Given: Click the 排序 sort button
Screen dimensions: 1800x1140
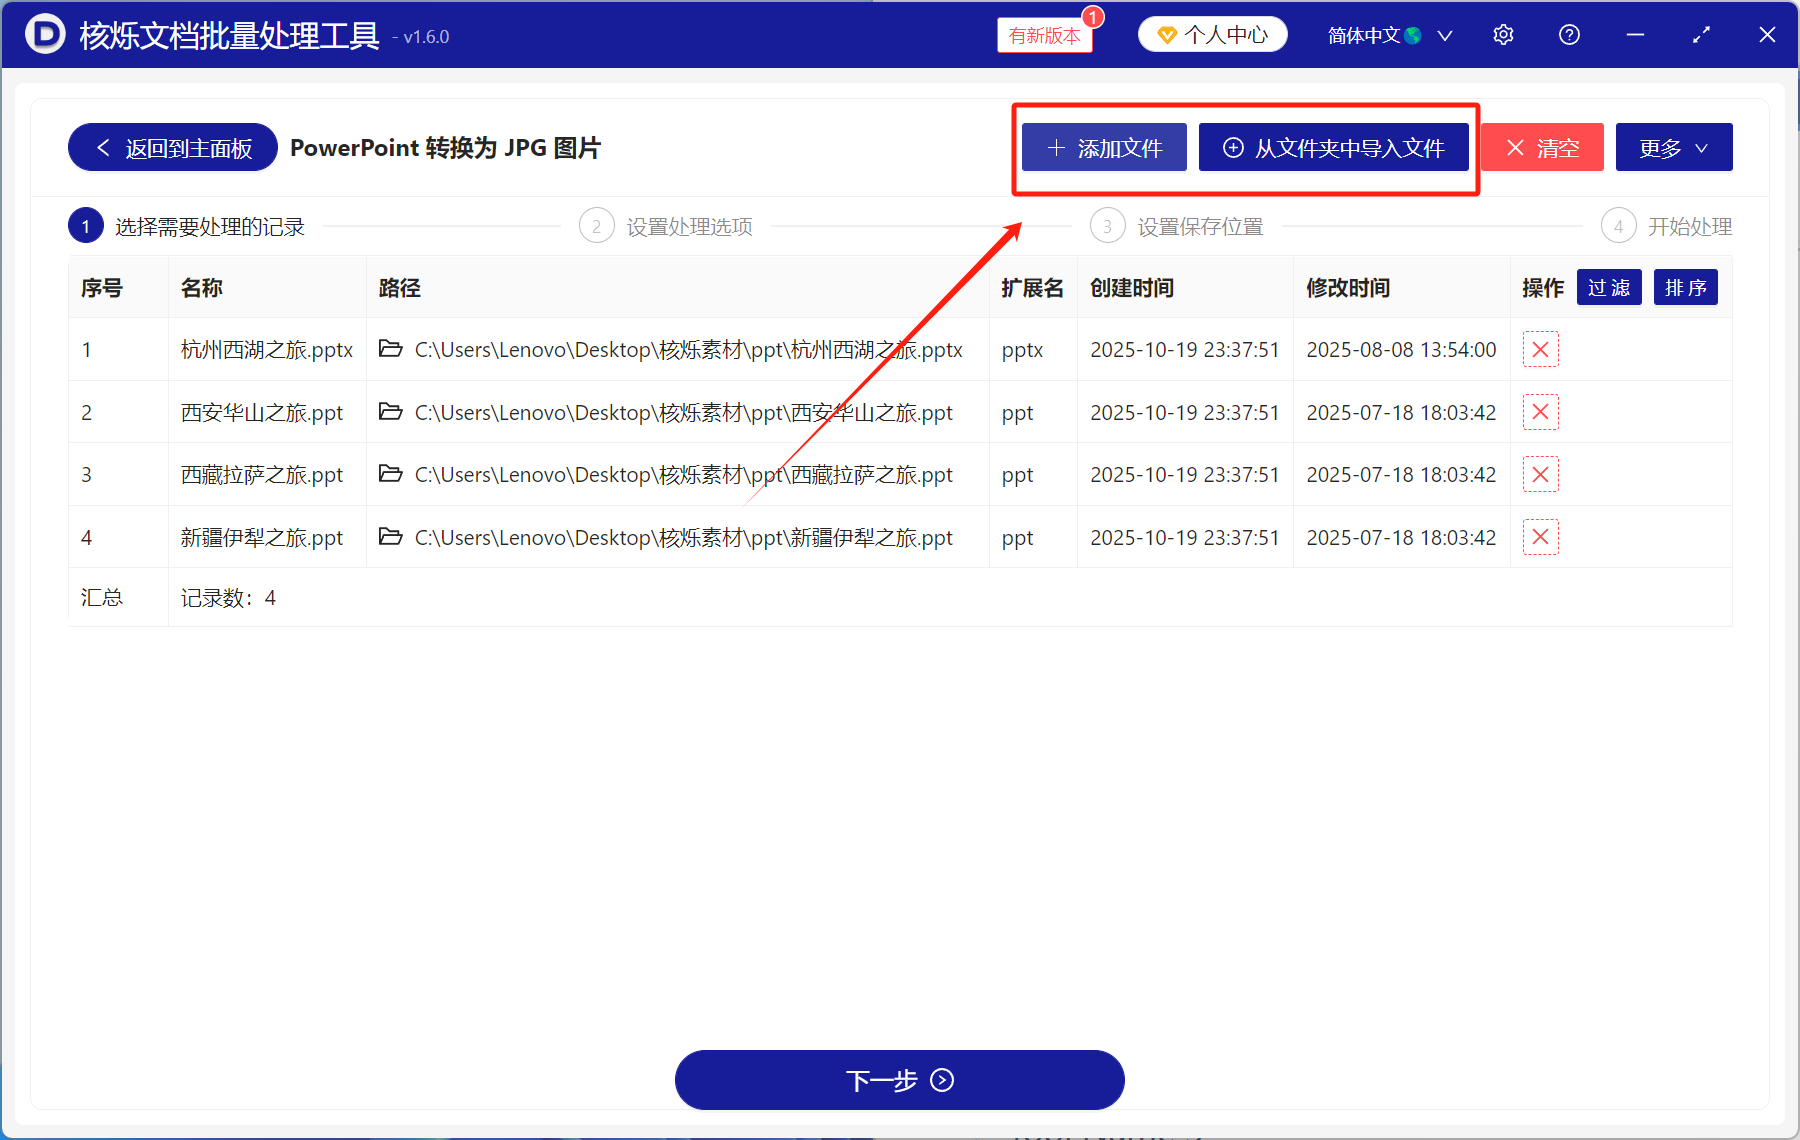Looking at the screenshot, I should 1686,288.
